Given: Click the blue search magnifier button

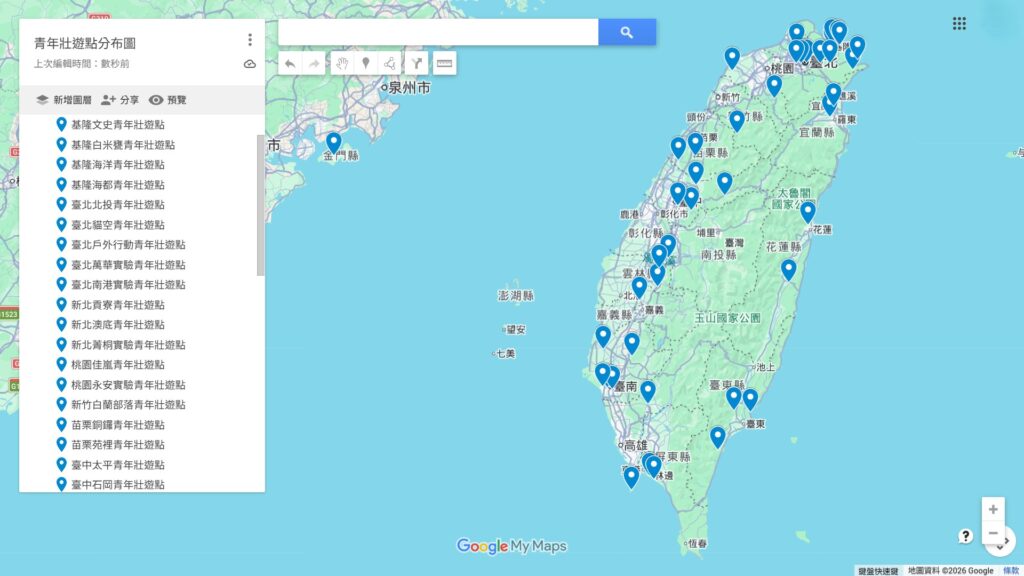Looking at the screenshot, I should point(627,32).
